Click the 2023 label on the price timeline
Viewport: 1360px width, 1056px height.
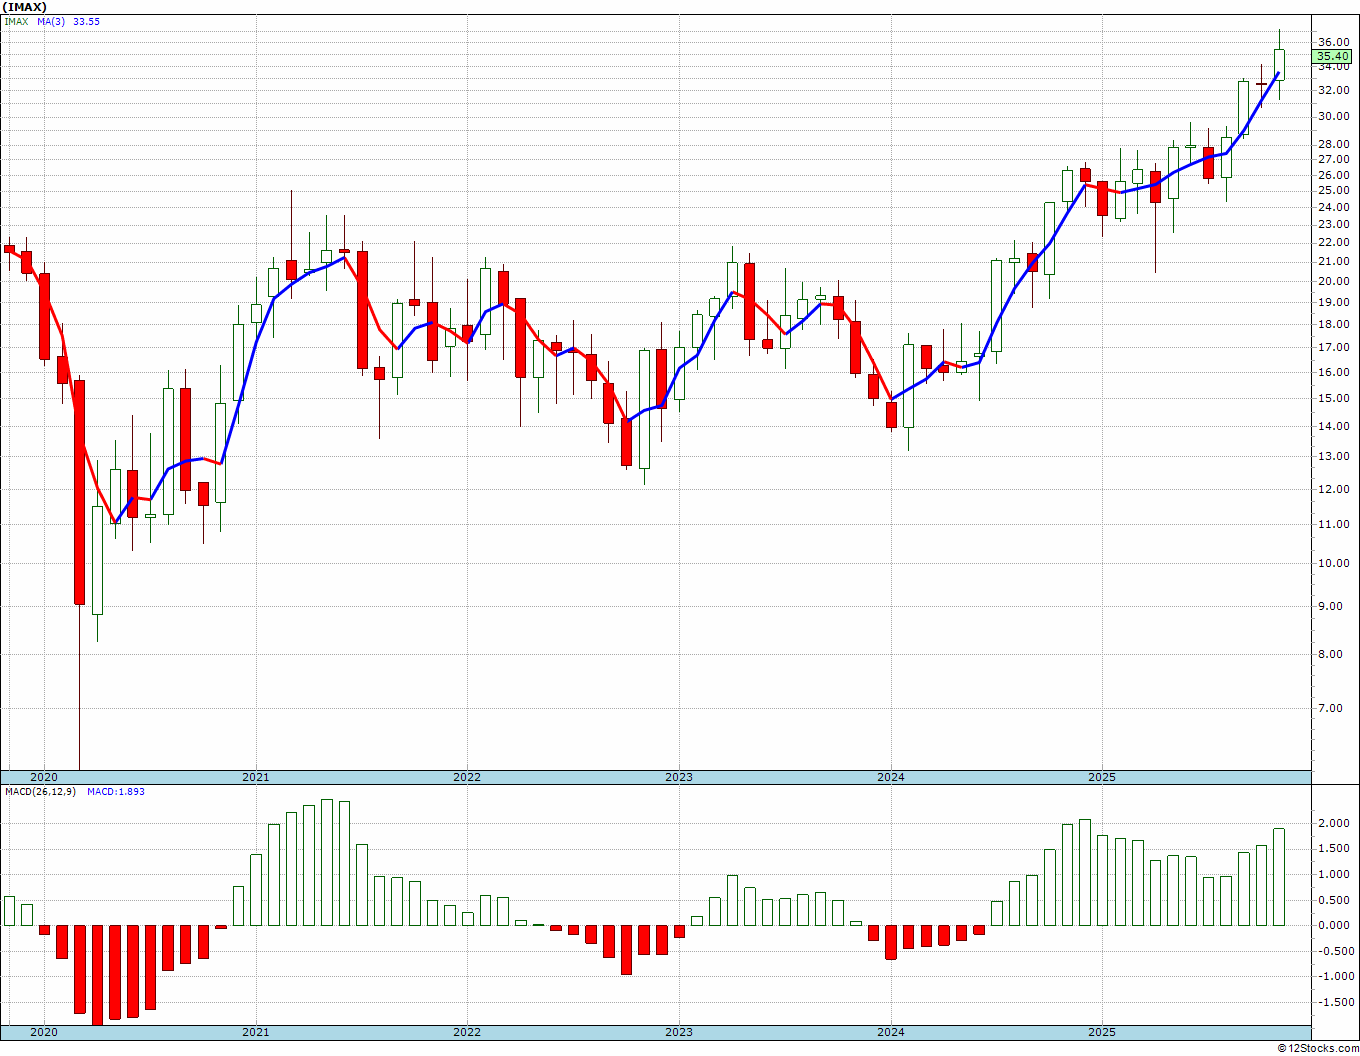[678, 777]
